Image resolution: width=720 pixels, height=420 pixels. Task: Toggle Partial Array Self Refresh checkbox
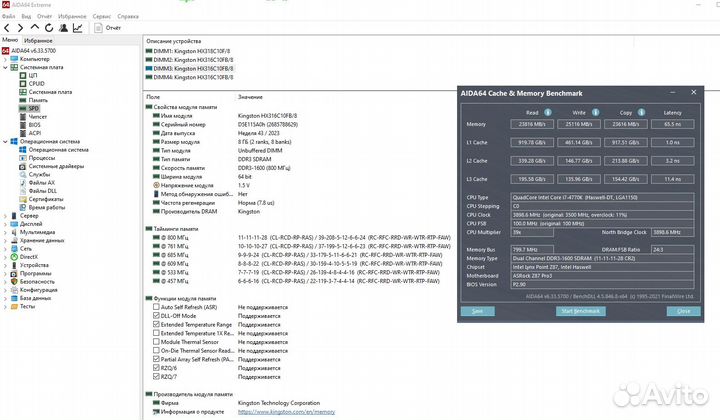(x=156, y=359)
